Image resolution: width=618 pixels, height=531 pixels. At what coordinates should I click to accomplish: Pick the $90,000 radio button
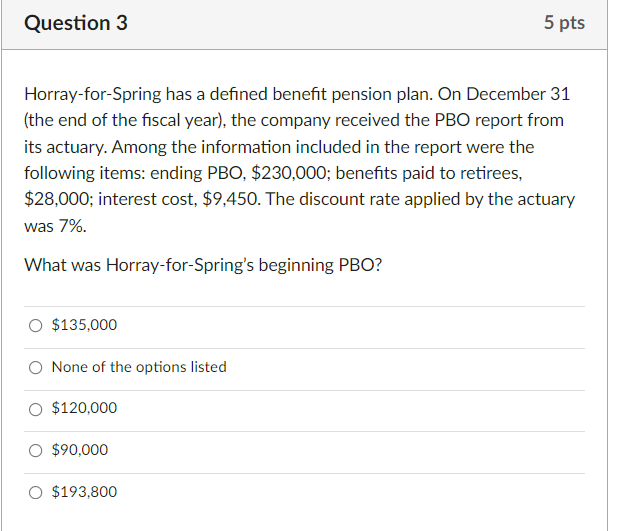(x=36, y=450)
